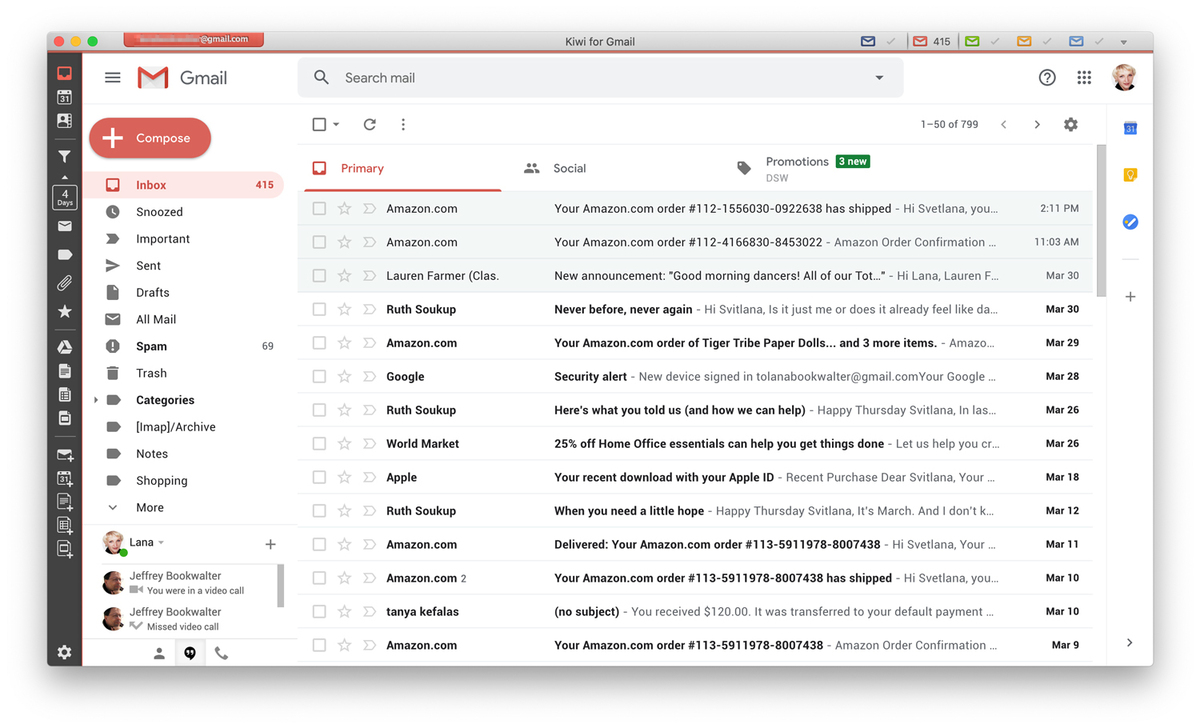Open the Google account avatar
Screen dimensions: 1200x728
point(1125,77)
